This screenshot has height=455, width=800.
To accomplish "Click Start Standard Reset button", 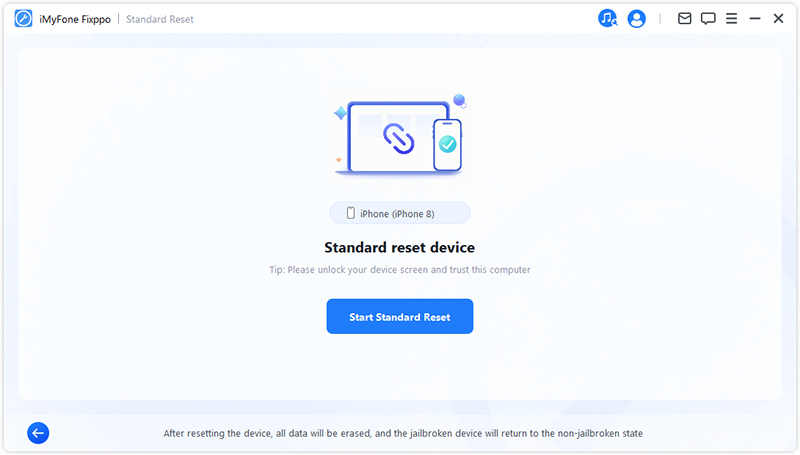I will click(x=399, y=316).
